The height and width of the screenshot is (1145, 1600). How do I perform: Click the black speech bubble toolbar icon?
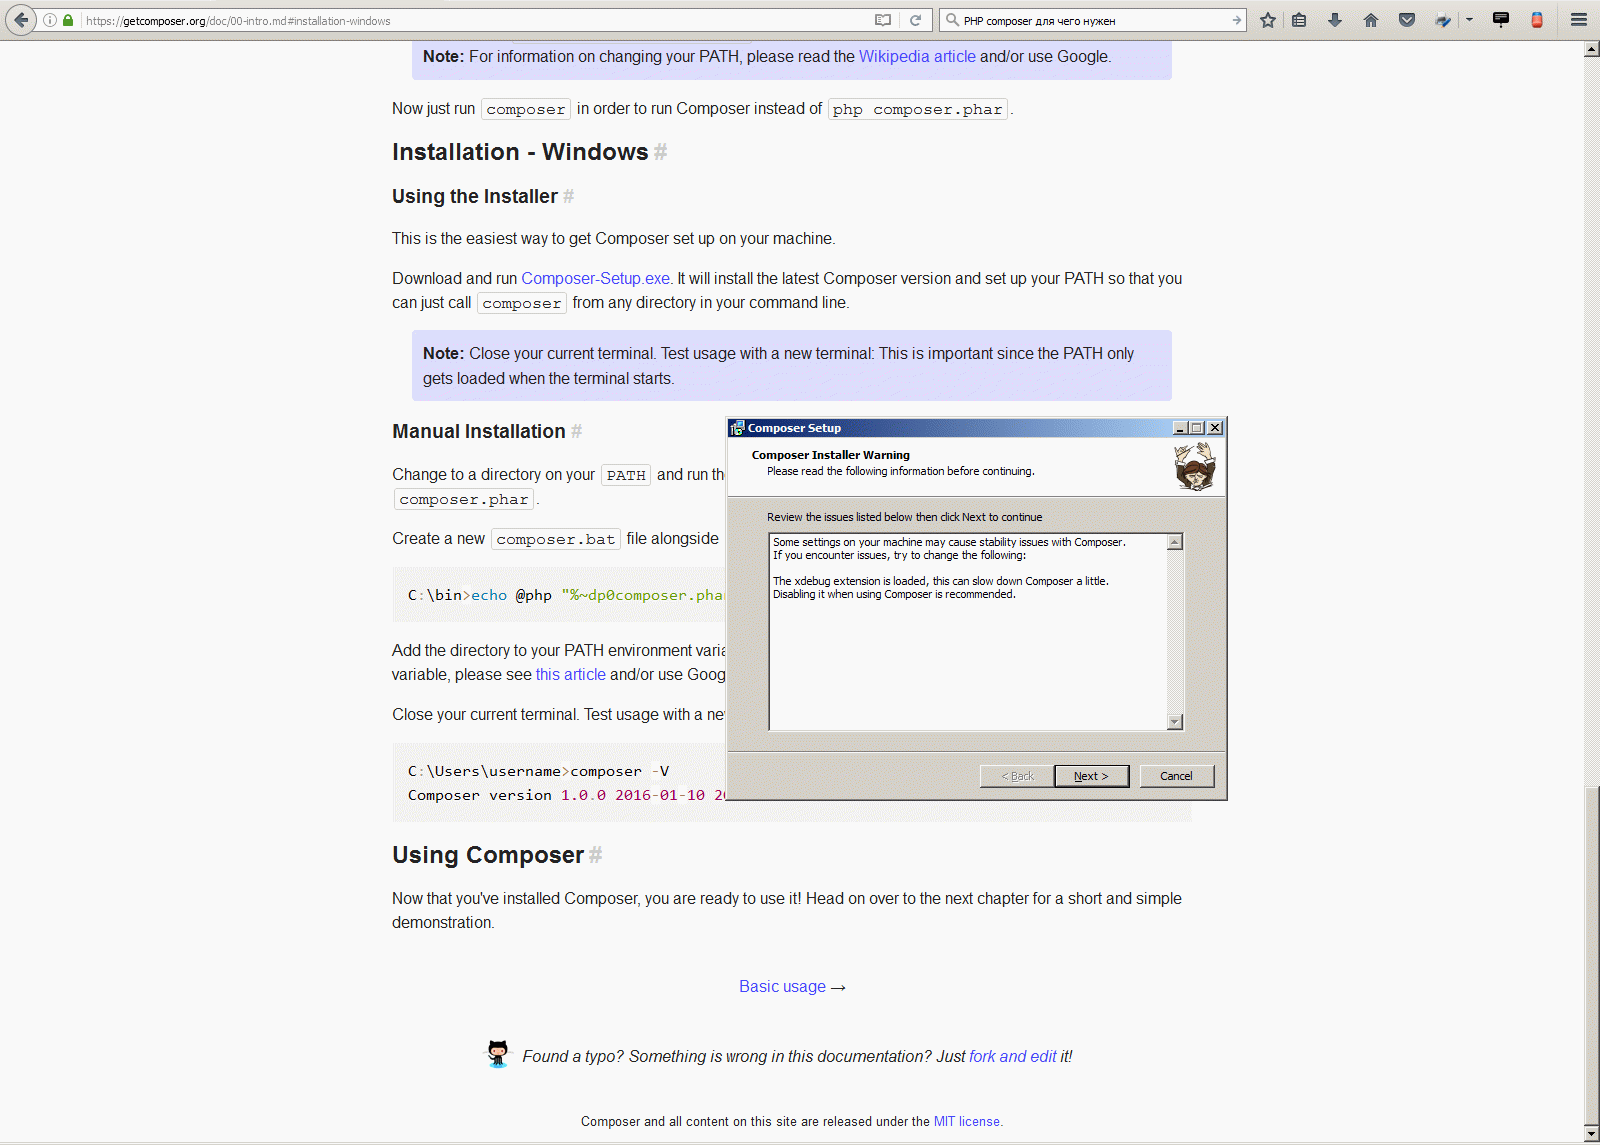pyautogui.click(x=1501, y=20)
